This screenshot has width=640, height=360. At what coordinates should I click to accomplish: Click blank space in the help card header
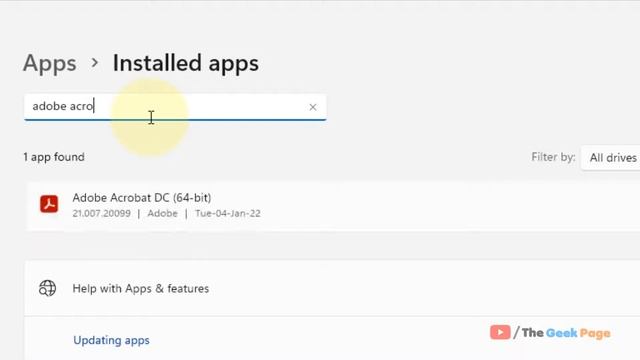click(x=408, y=288)
